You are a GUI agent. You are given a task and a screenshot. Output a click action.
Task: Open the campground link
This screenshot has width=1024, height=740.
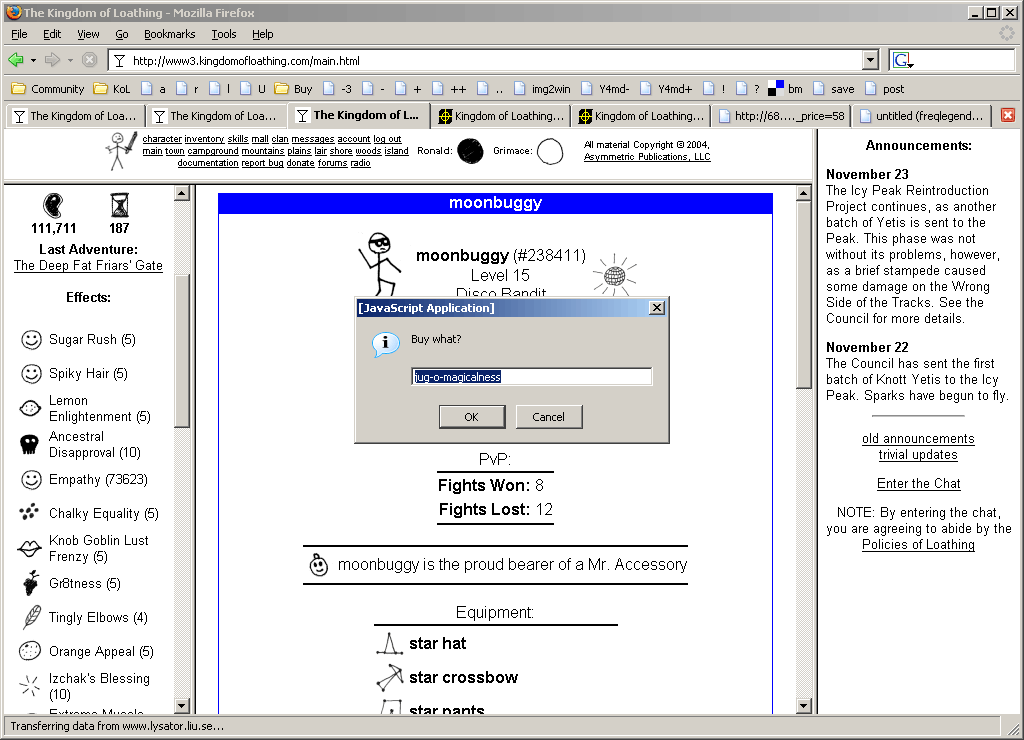(213, 151)
